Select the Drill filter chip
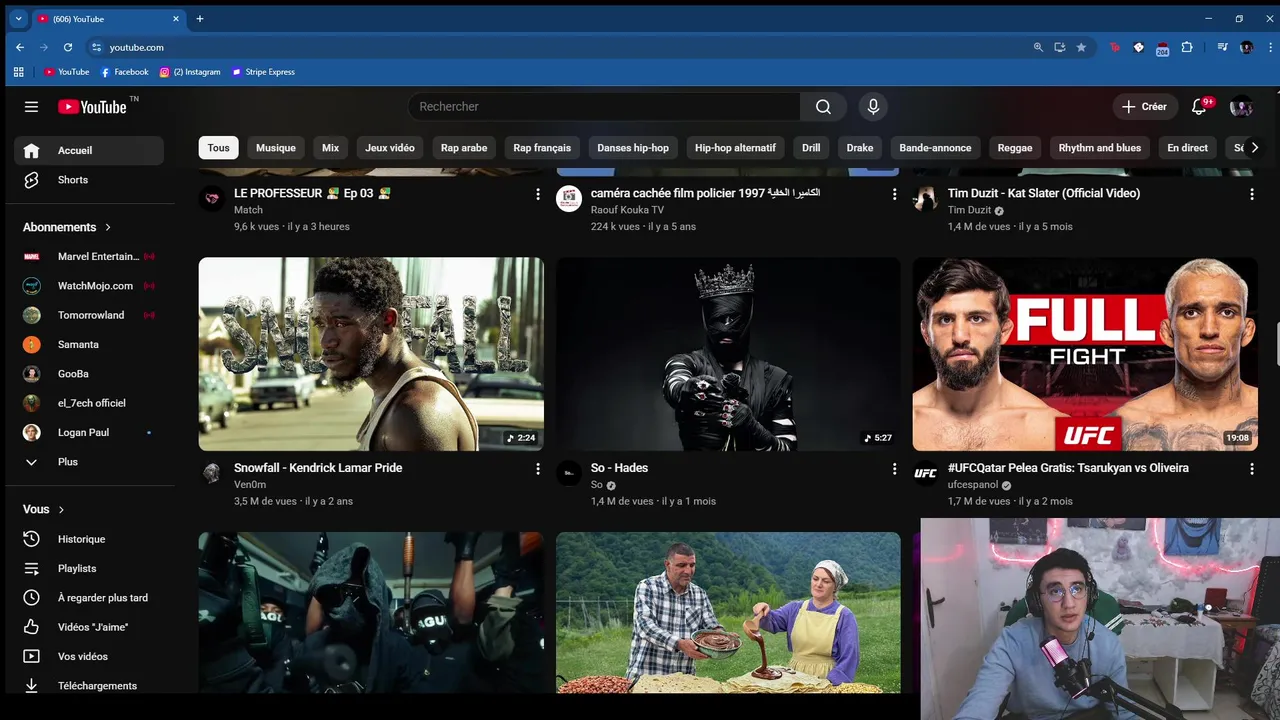The width and height of the screenshot is (1280, 720). coord(811,148)
